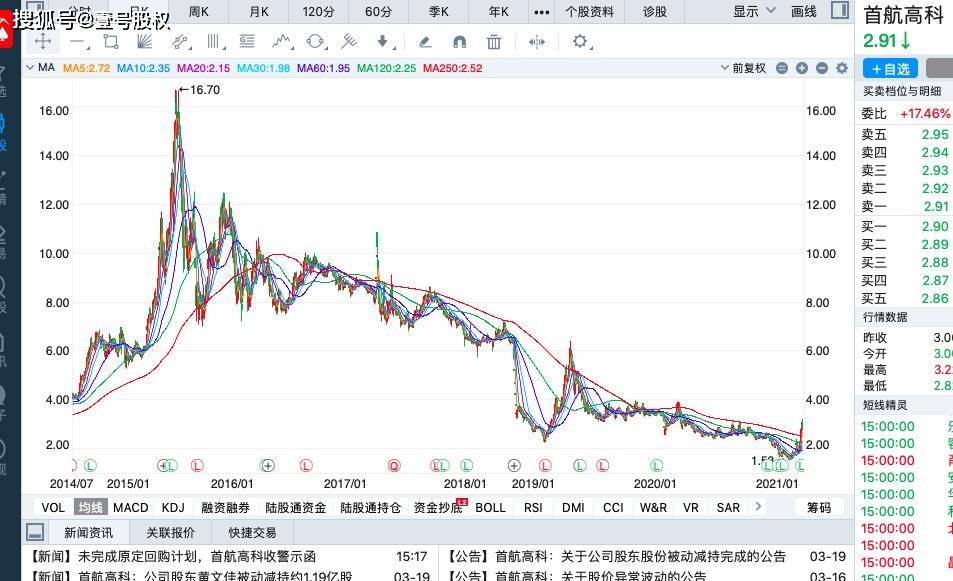Screen dimensions: 953x581
Task: Open chart settings gear beside zoom icons
Action: click(841, 68)
